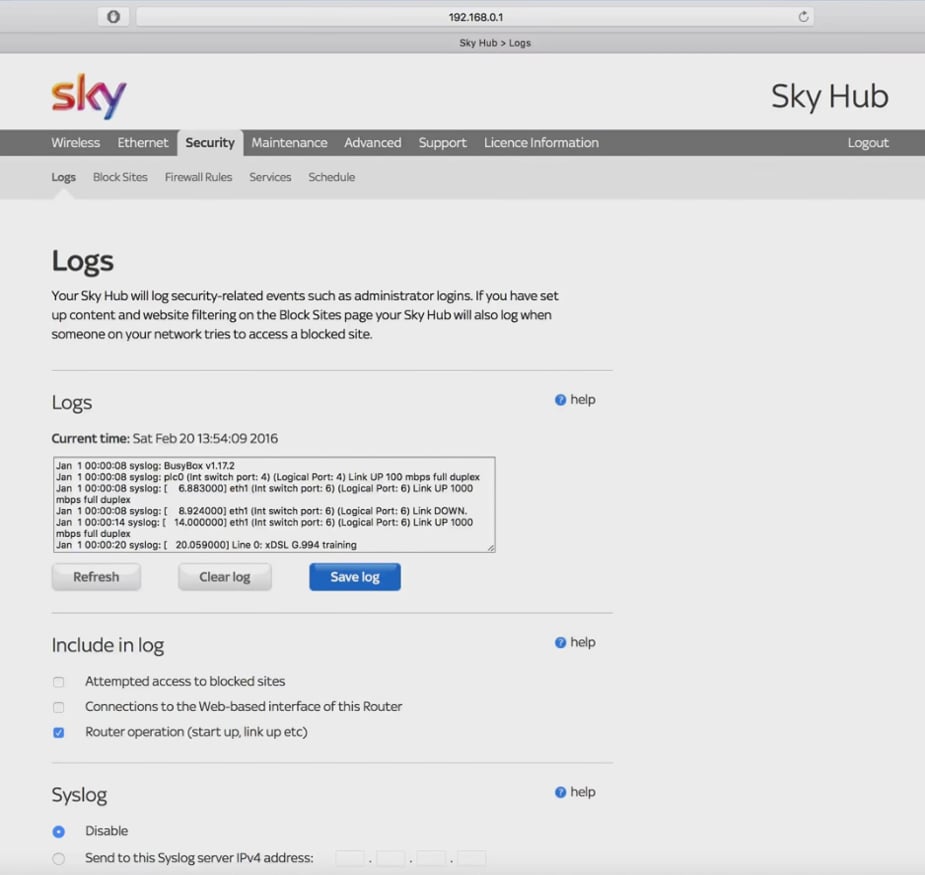Select Send to this Syslog server radio
Screen dimensions: 925x875
(x=58, y=858)
